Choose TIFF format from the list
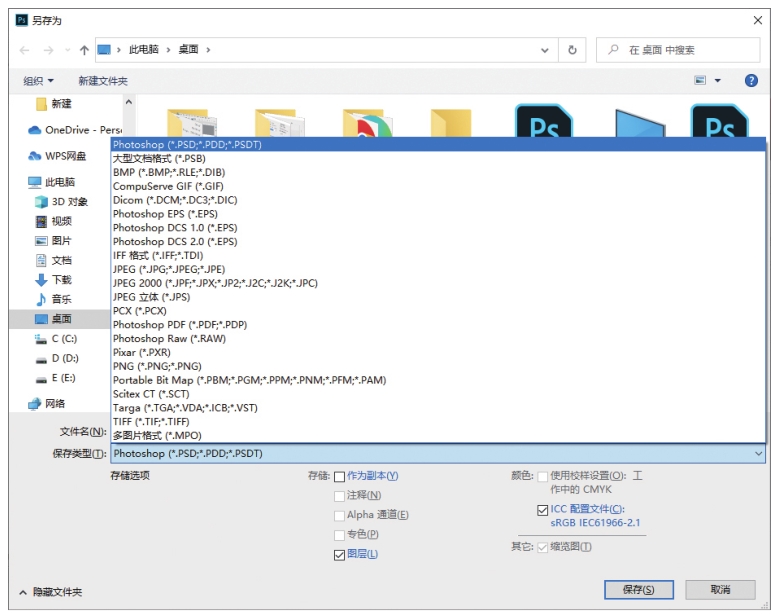This screenshot has height=614, width=774. point(438,422)
